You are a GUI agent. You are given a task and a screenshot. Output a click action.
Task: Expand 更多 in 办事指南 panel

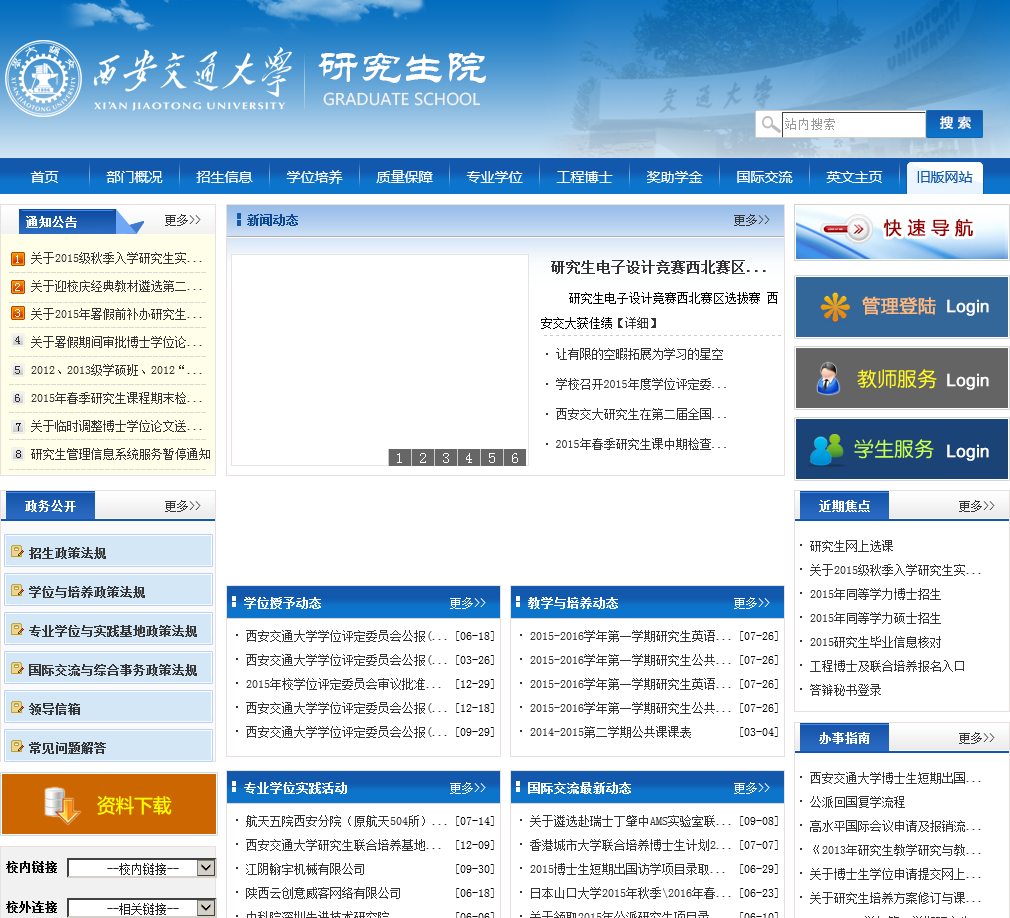coord(976,738)
